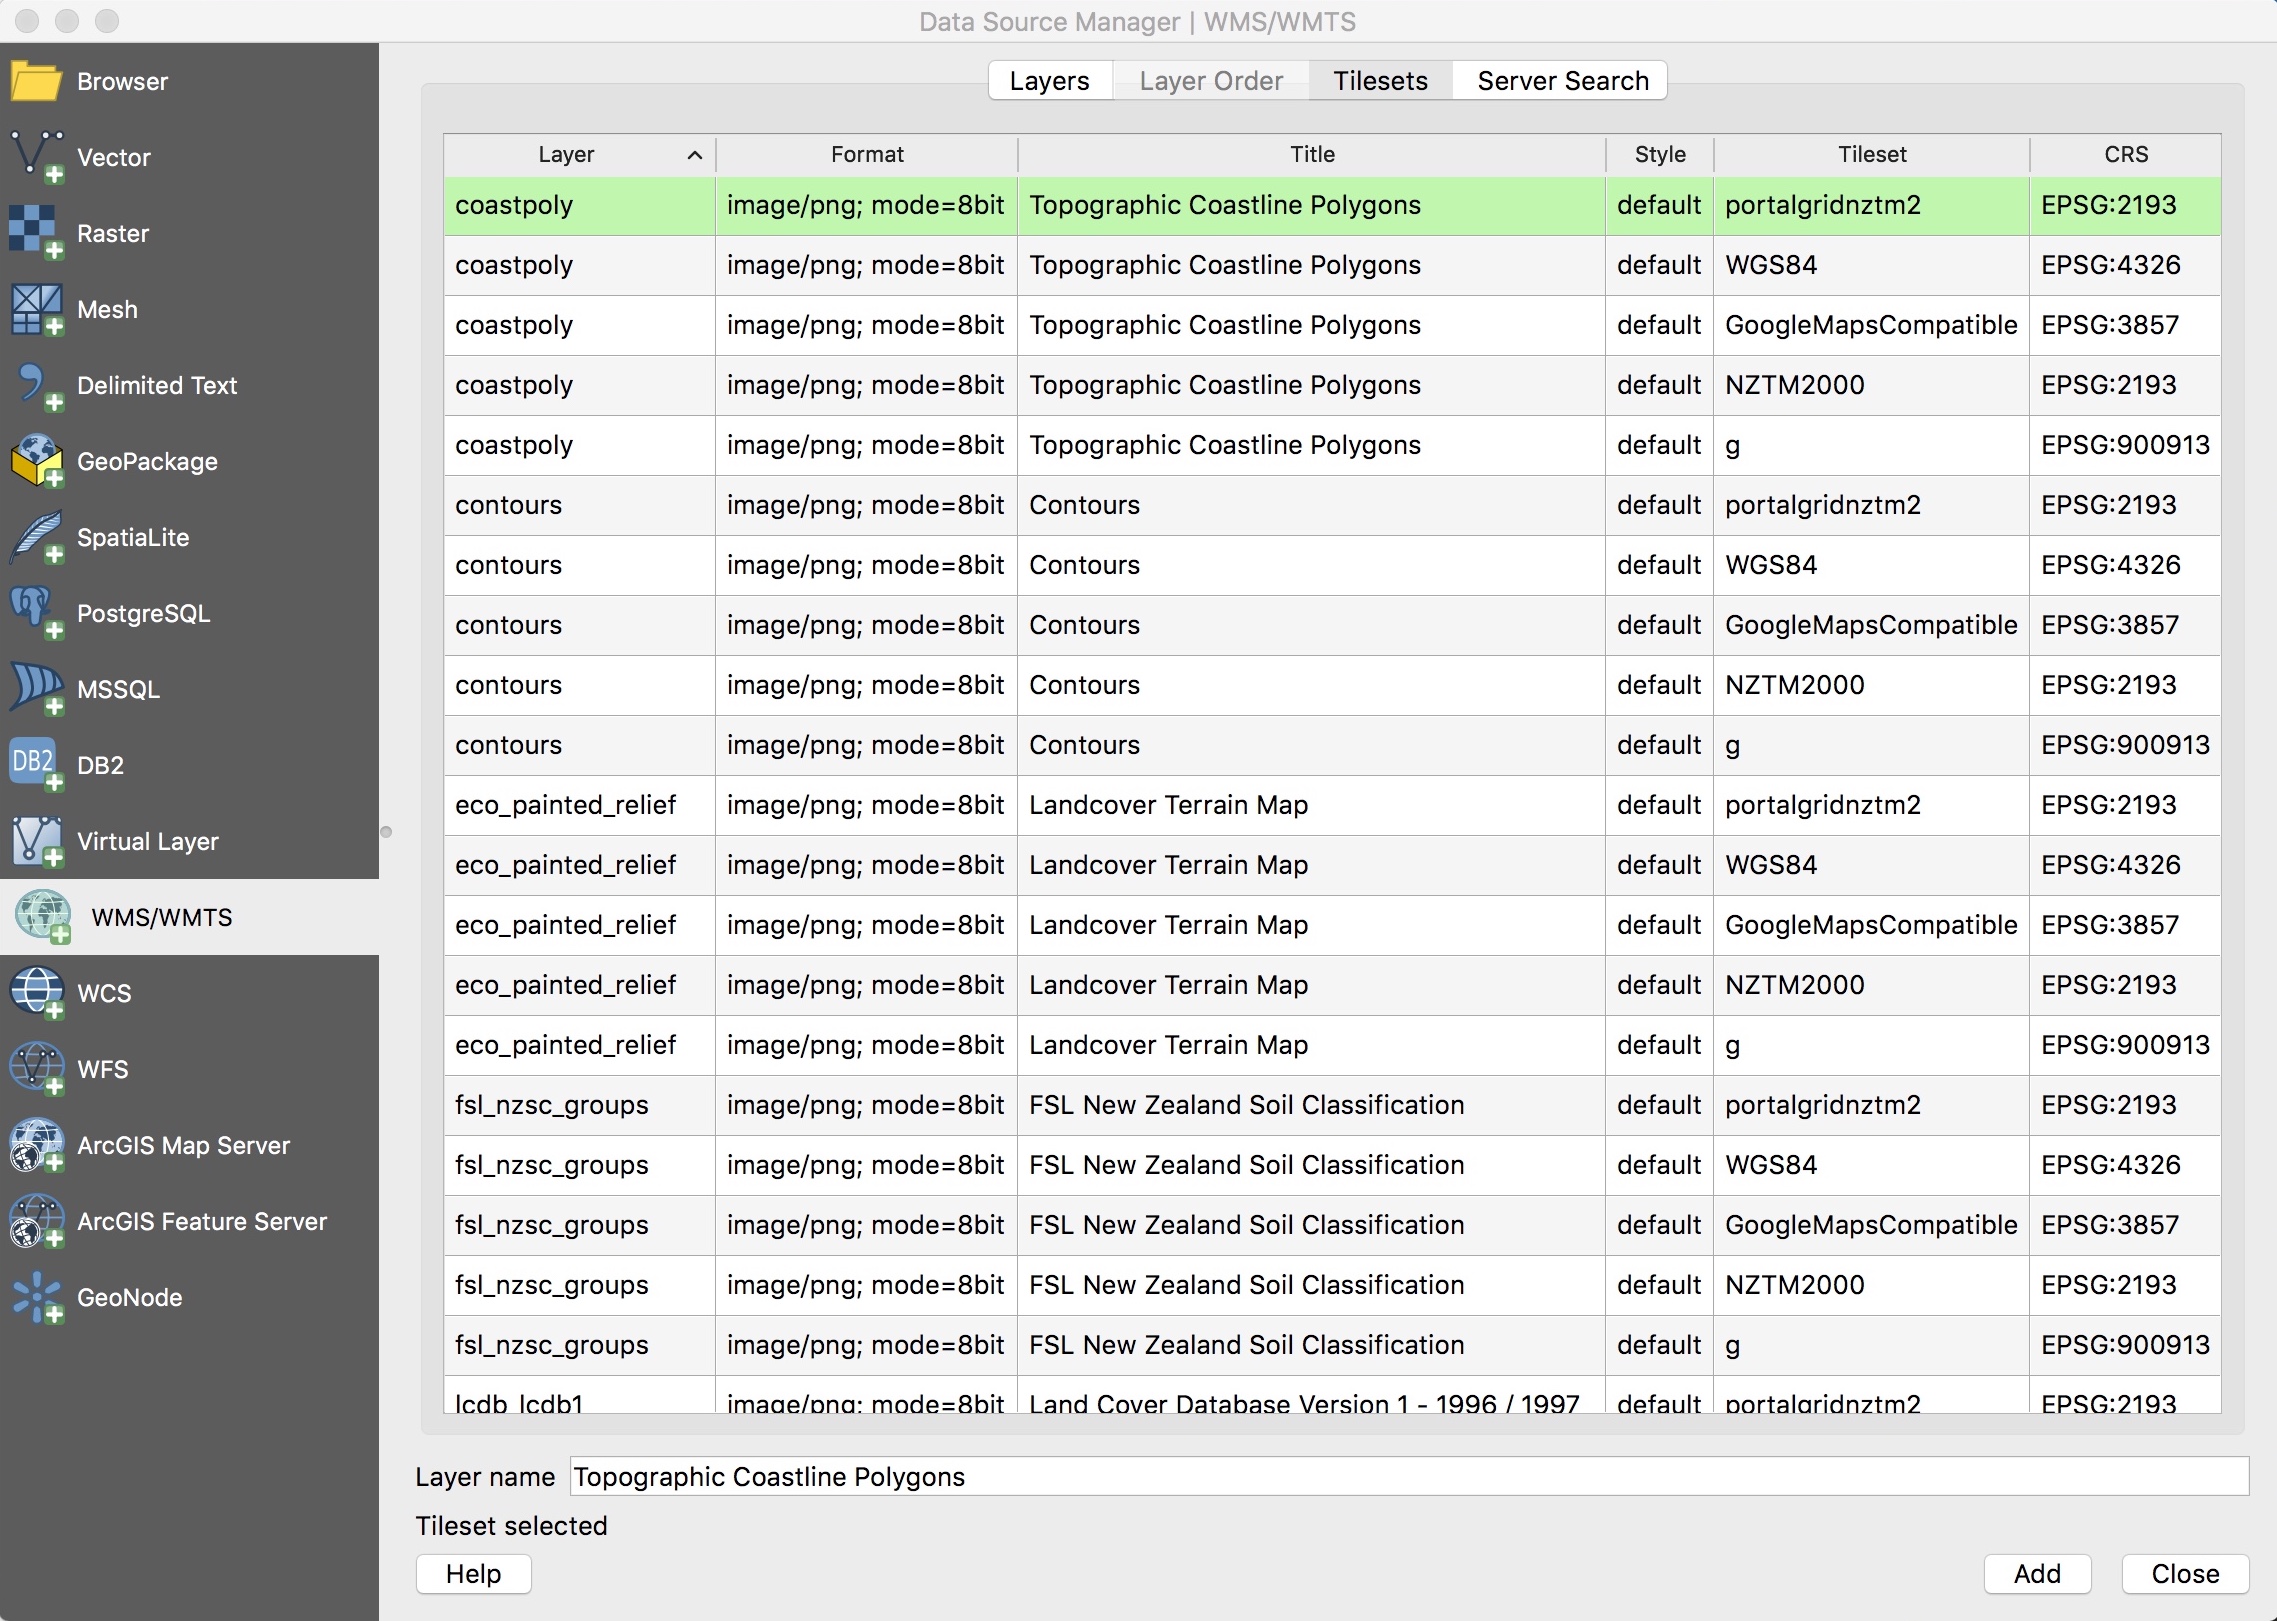The image size is (2277, 1621).
Task: Sort by the Format column header
Action: [x=867, y=155]
